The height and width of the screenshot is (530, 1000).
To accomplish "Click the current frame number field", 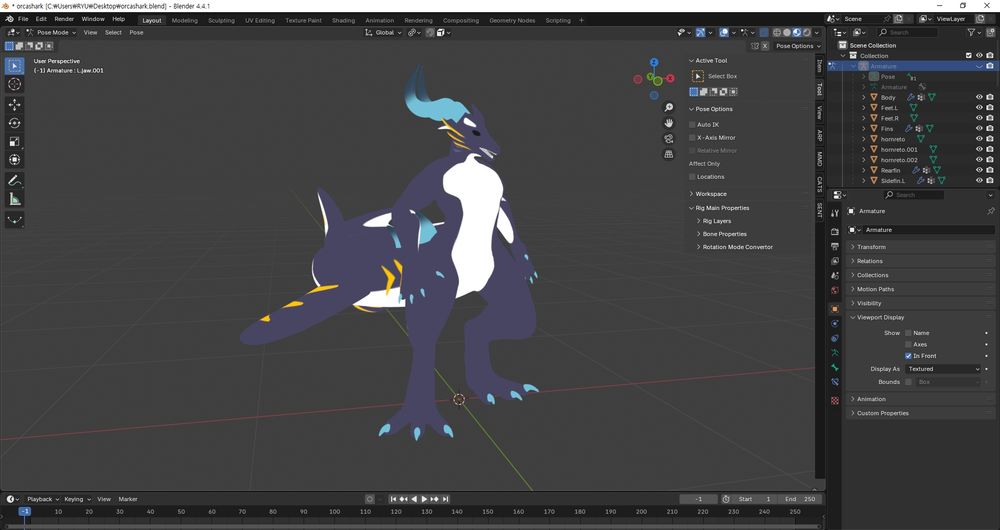I will 699,499.
